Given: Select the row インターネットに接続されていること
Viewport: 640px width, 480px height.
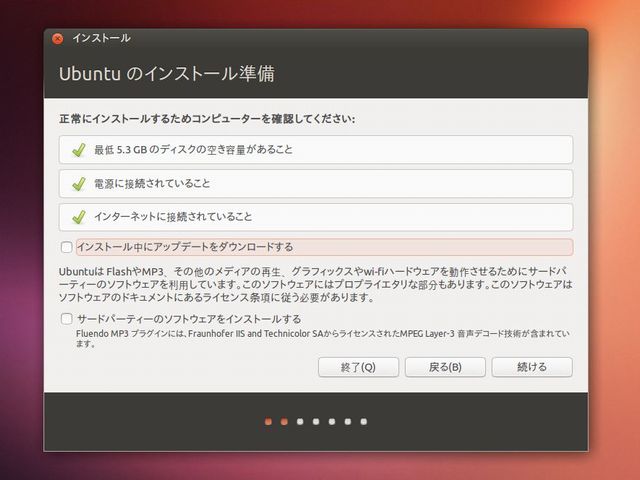Looking at the screenshot, I should coord(316,217).
